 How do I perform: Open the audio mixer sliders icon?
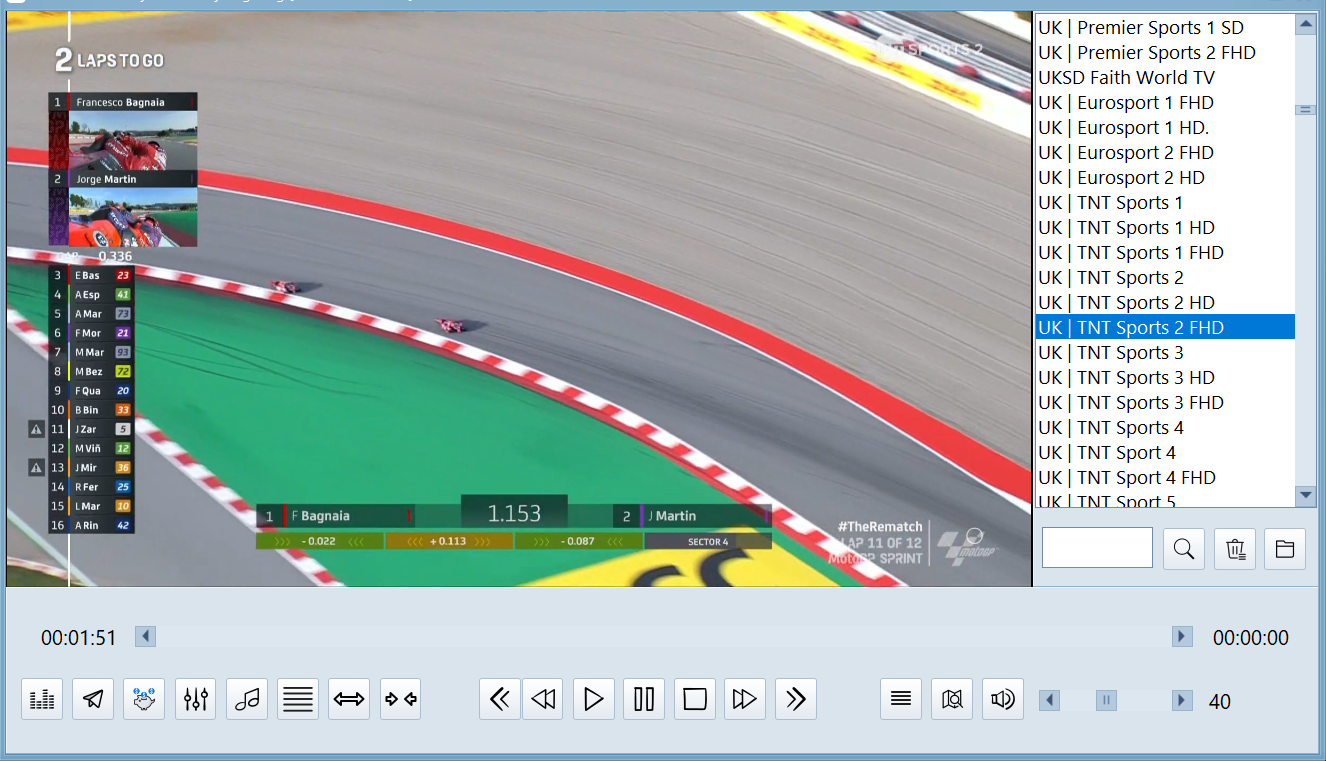[x=196, y=699]
